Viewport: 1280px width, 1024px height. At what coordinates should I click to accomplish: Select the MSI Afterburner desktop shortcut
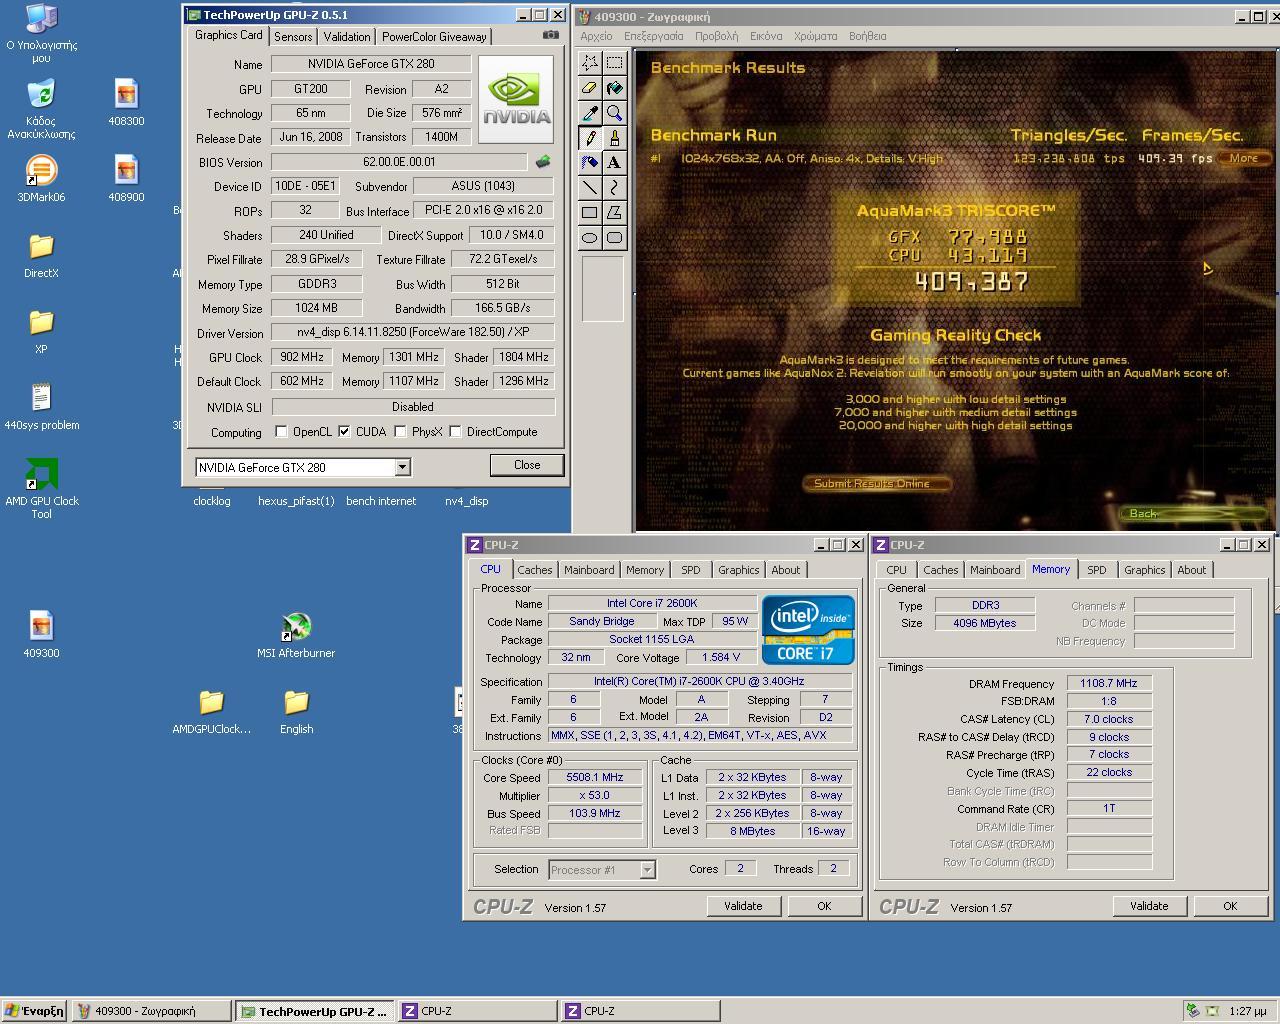coord(296,635)
